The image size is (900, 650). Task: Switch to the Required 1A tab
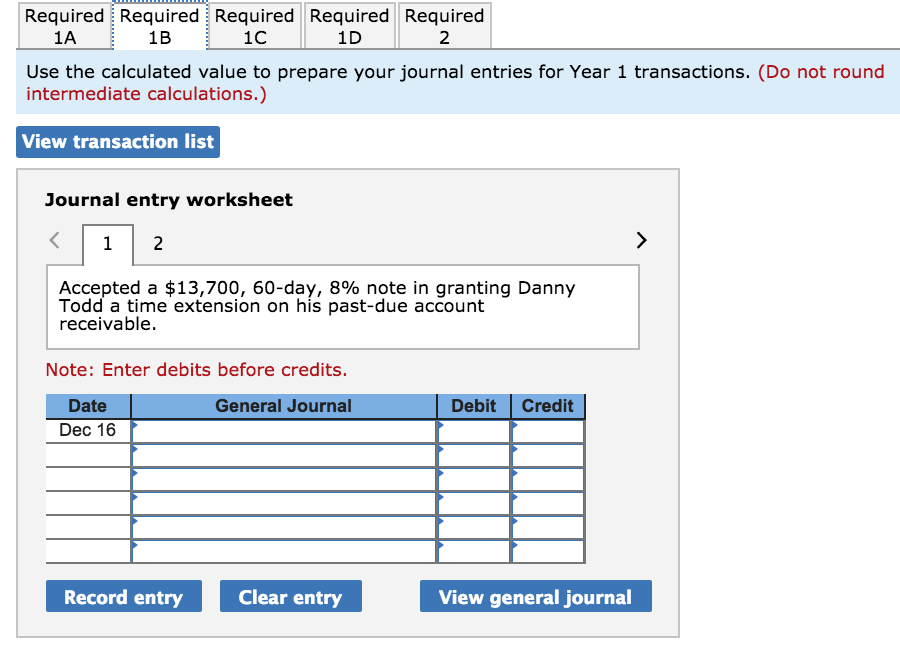click(x=65, y=25)
